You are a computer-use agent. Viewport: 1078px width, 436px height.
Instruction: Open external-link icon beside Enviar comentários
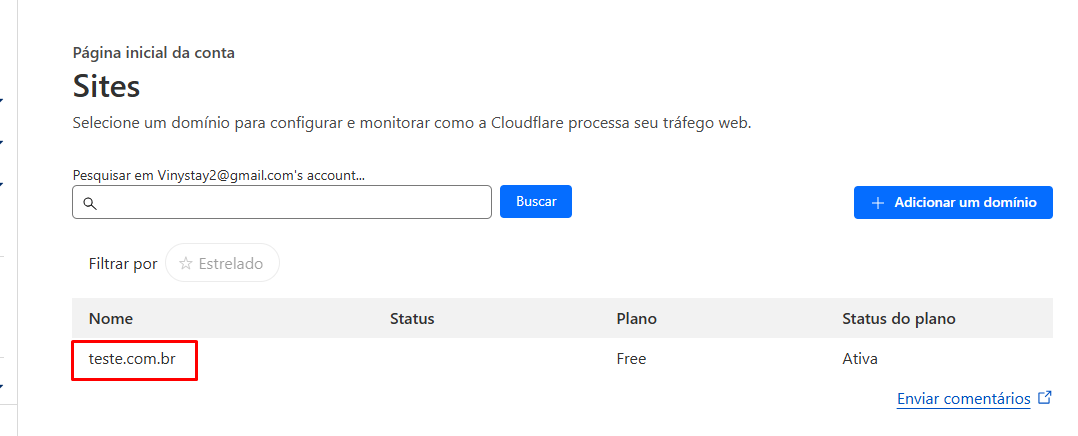coord(1045,398)
